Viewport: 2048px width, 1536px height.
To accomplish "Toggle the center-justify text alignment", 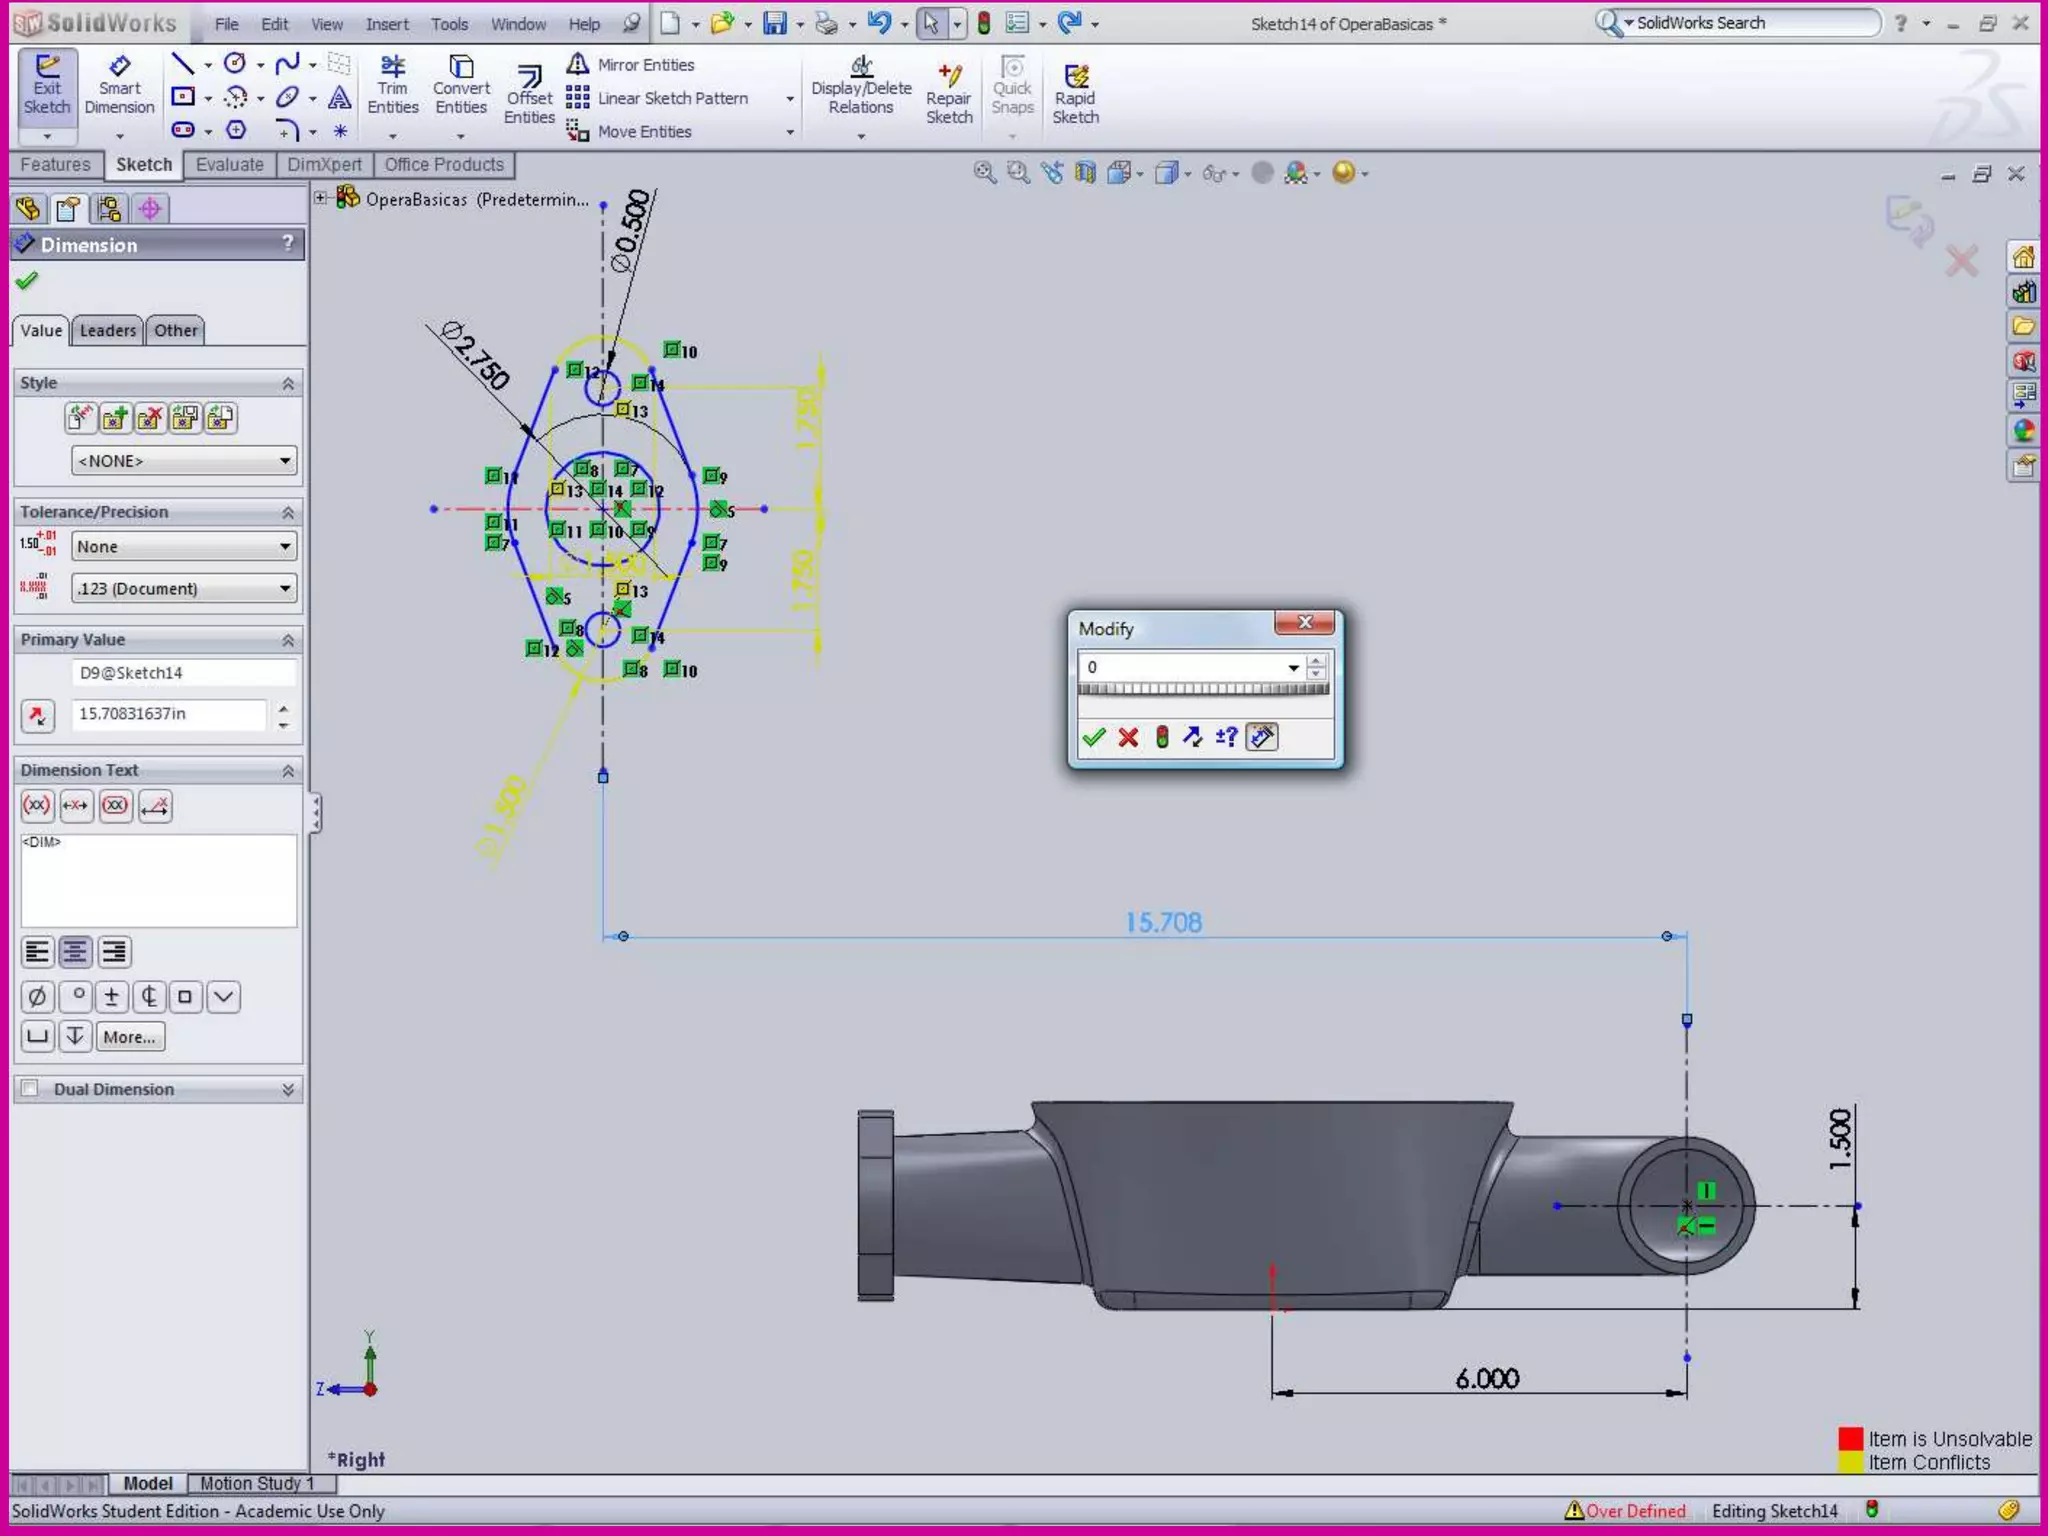I will tap(75, 952).
